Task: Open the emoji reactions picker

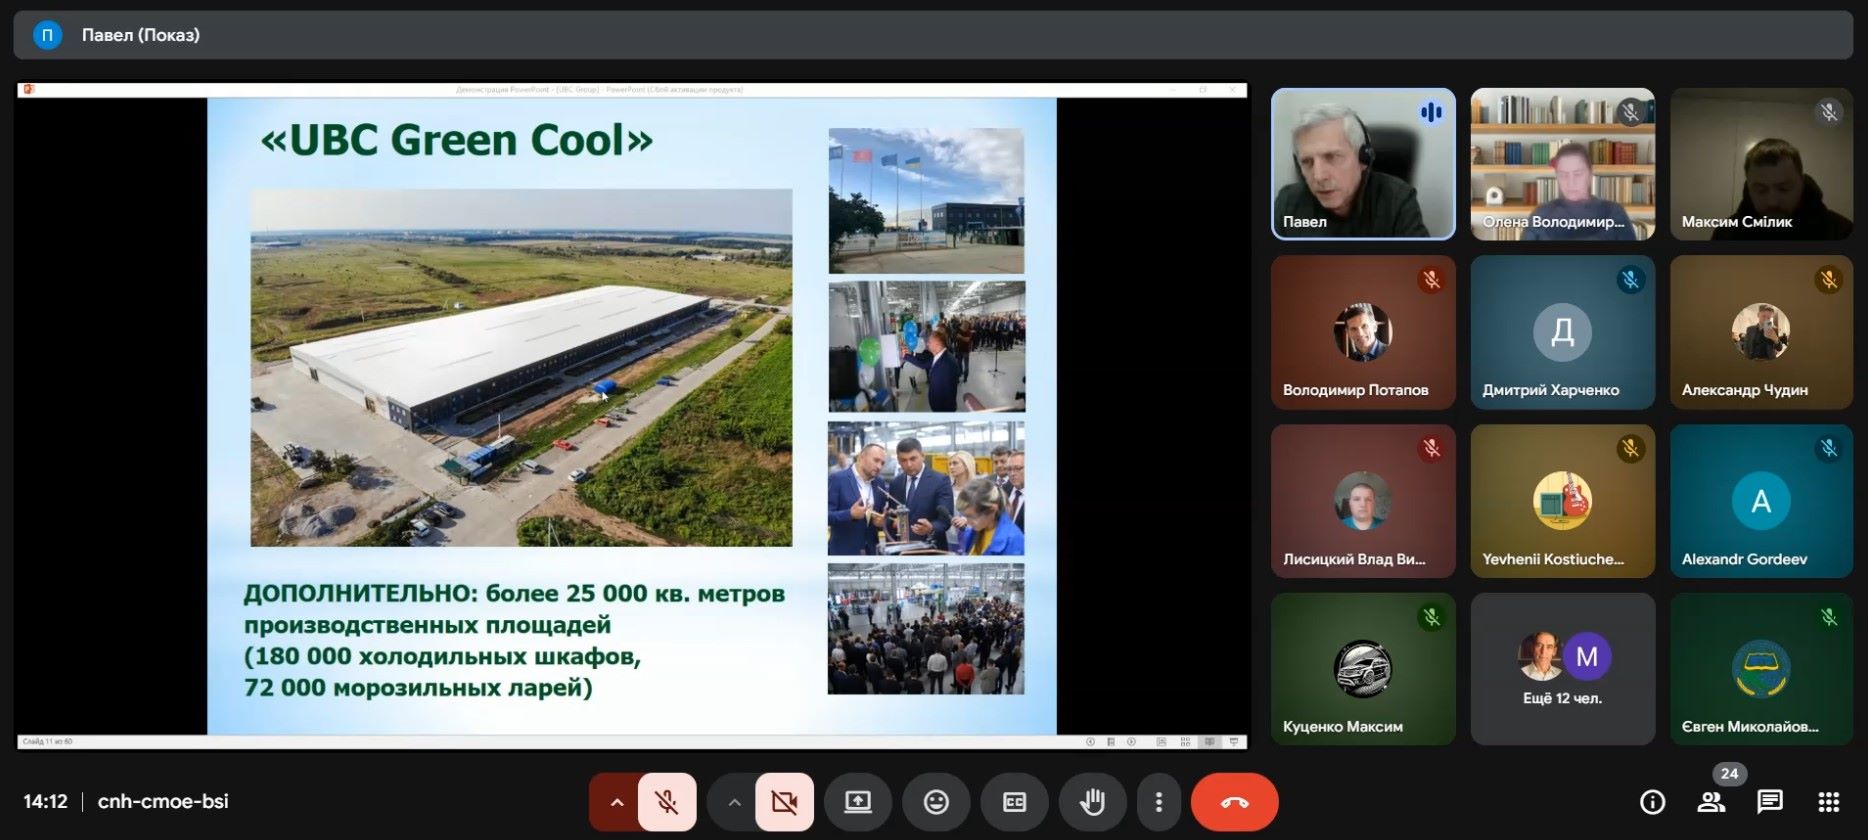Action: tap(936, 802)
